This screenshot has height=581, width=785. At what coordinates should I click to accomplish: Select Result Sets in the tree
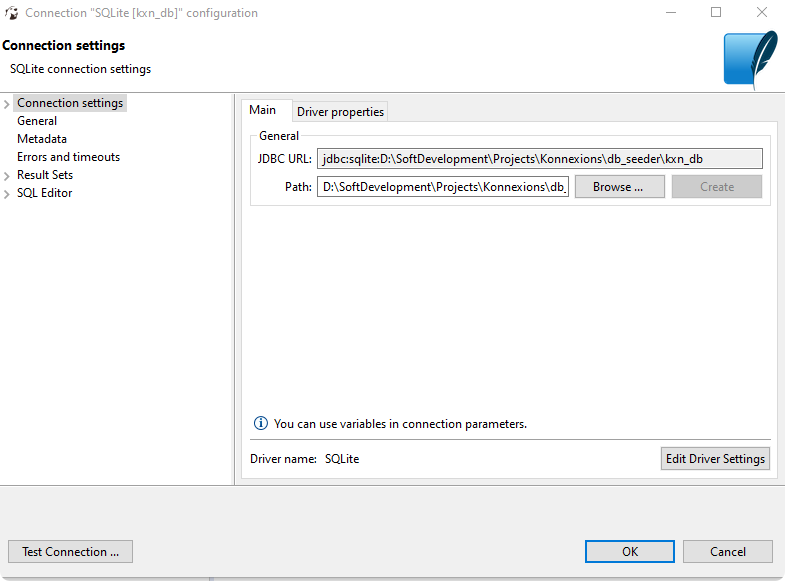coord(45,175)
